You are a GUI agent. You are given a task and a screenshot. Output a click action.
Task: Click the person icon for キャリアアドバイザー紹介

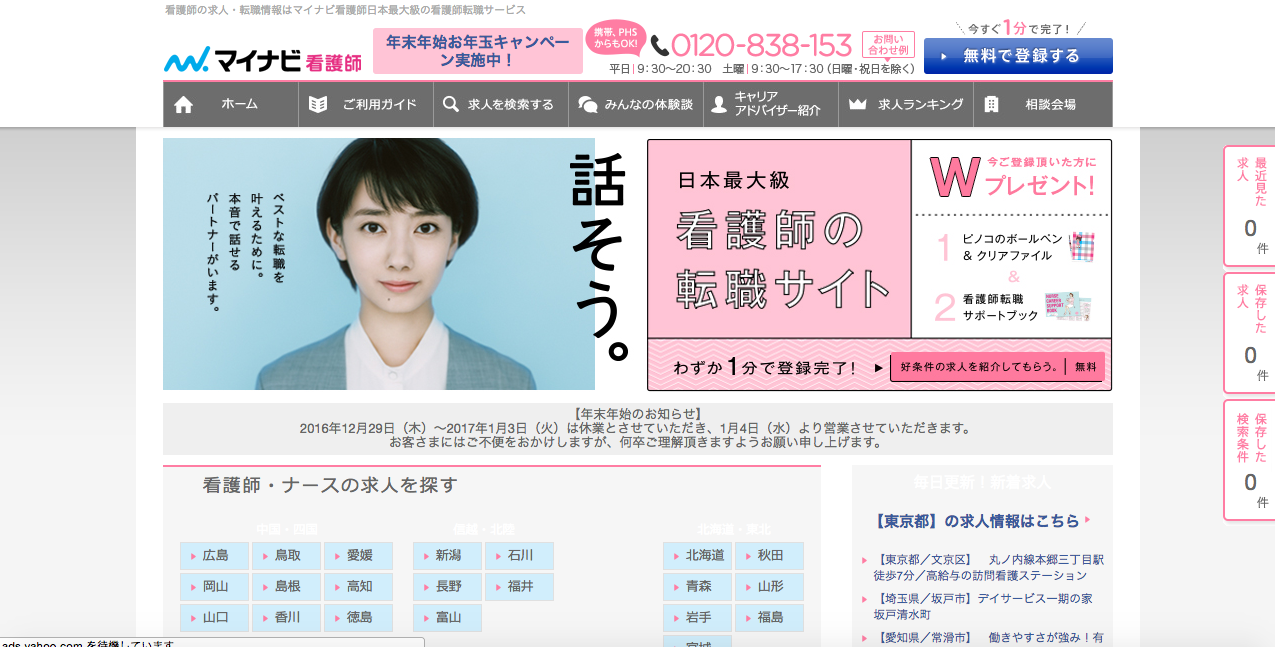(719, 104)
